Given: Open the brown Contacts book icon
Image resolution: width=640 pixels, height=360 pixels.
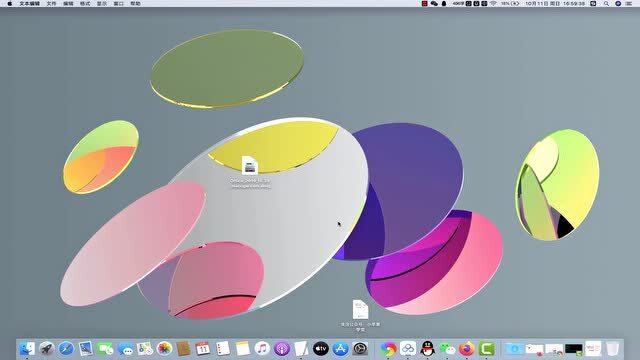Looking at the screenshot, I should [x=184, y=349].
